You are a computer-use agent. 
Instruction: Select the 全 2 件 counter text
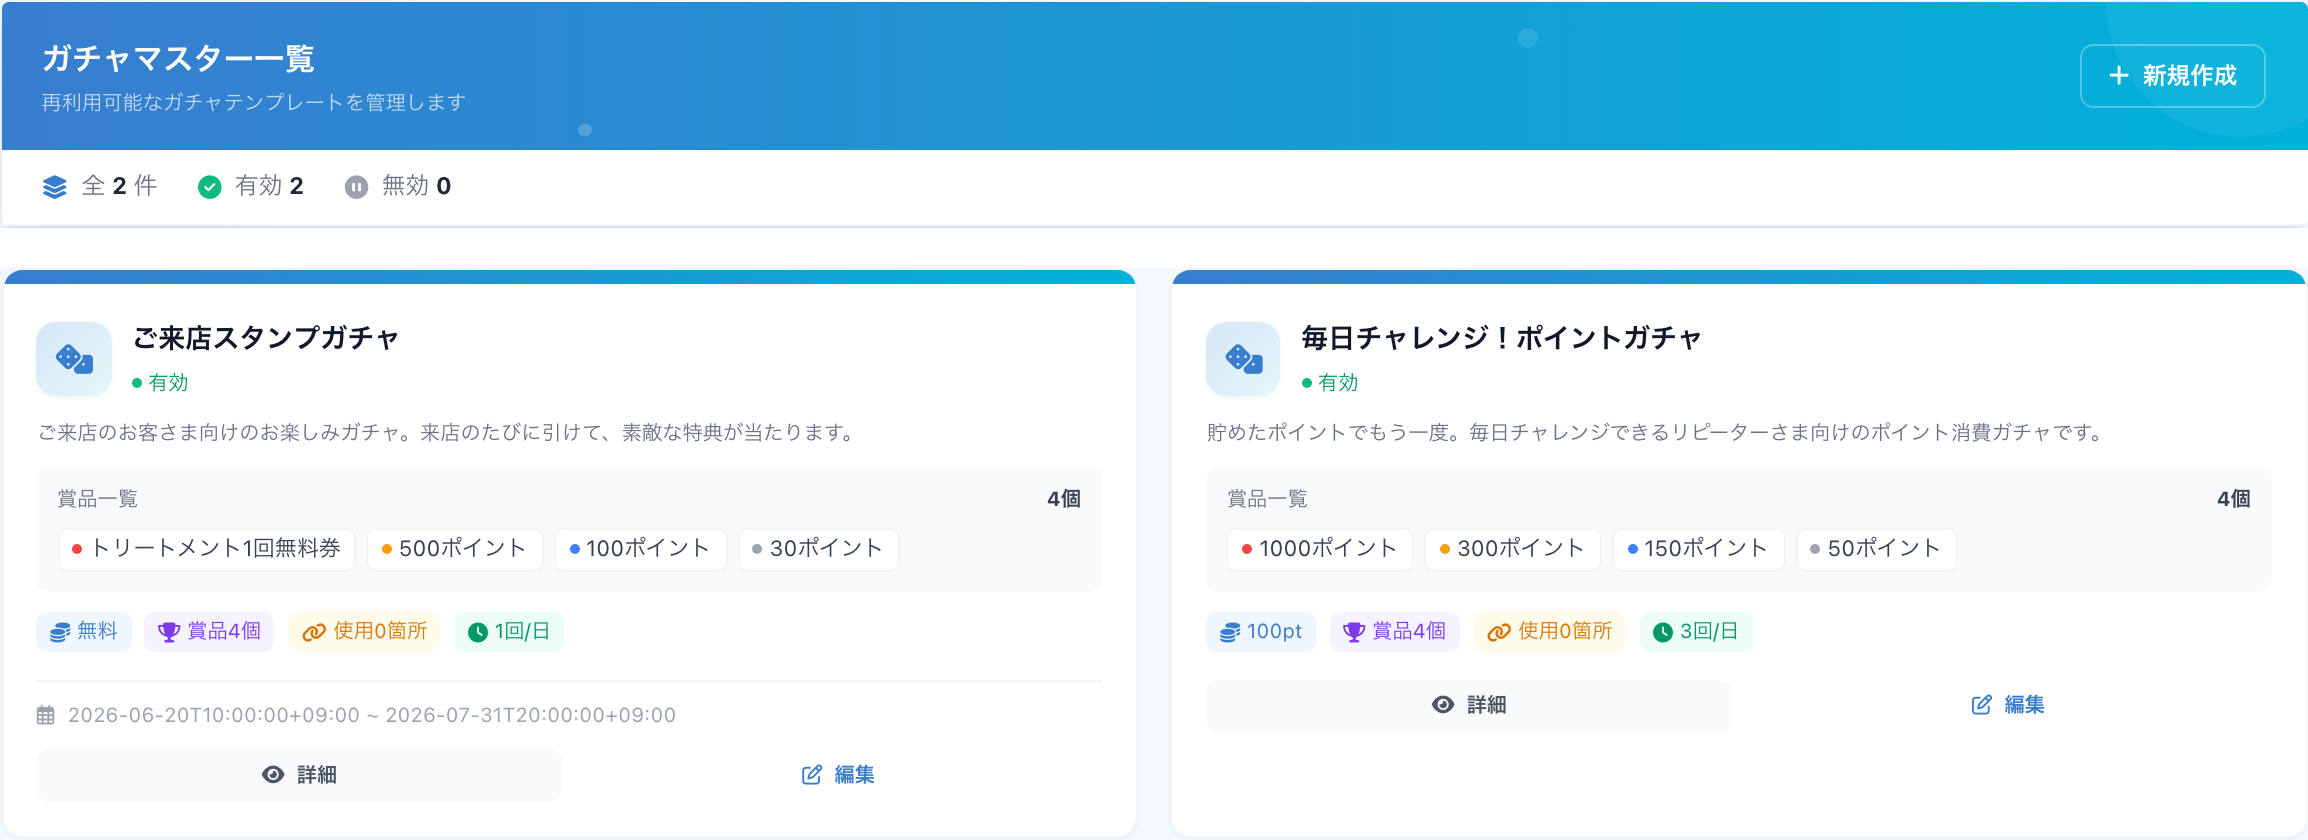119,186
